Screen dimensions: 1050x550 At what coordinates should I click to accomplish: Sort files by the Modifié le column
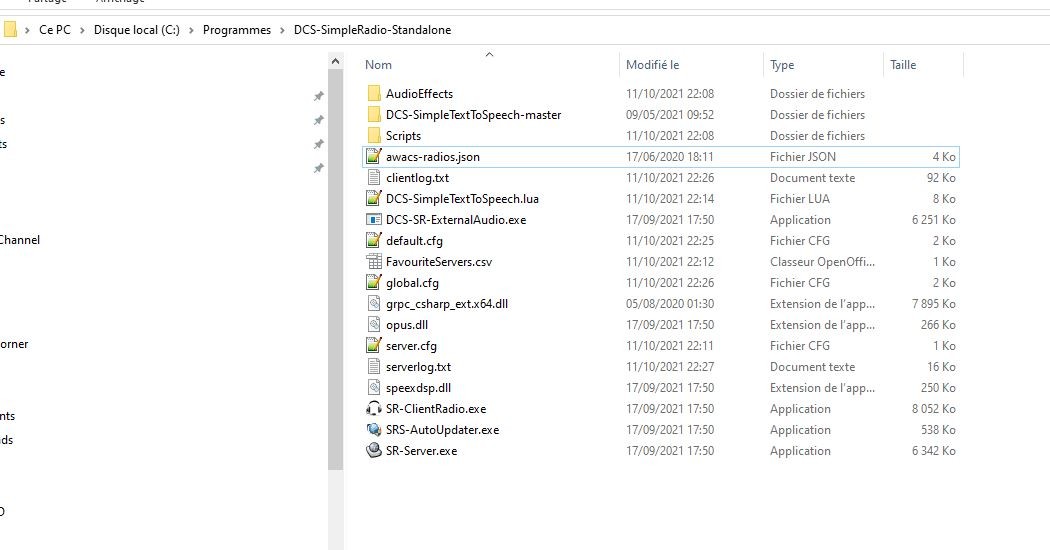pos(652,65)
